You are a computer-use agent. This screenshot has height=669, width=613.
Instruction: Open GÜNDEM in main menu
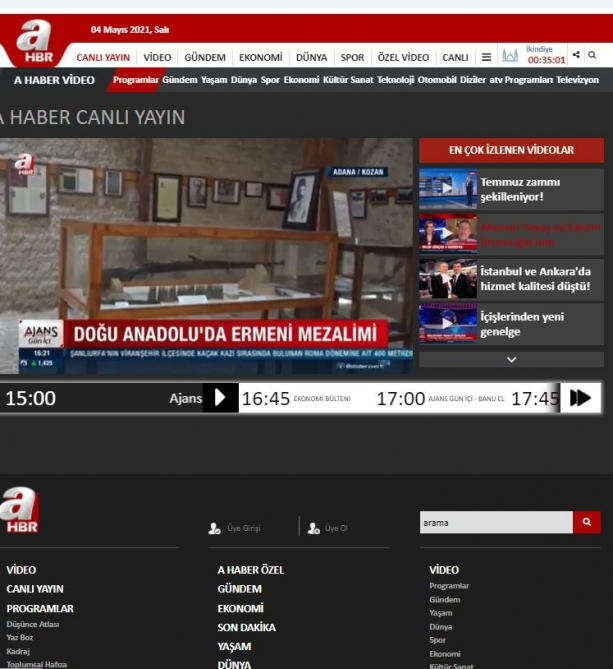(x=205, y=58)
